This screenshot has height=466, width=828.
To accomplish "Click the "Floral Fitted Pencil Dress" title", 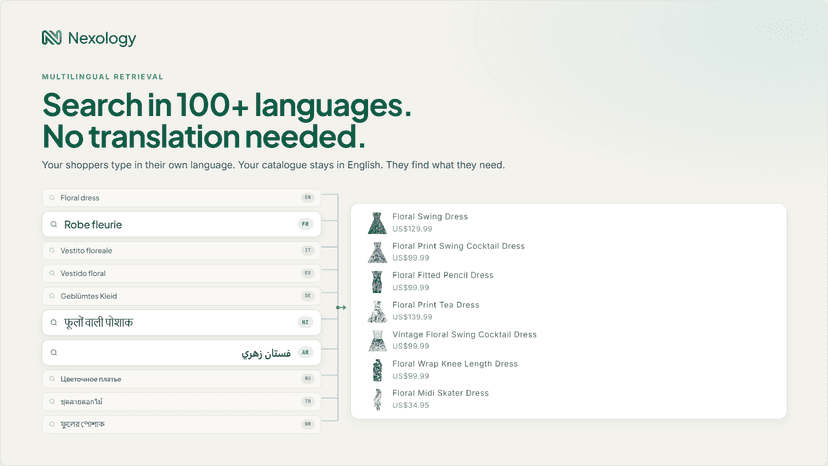I will pos(443,275).
